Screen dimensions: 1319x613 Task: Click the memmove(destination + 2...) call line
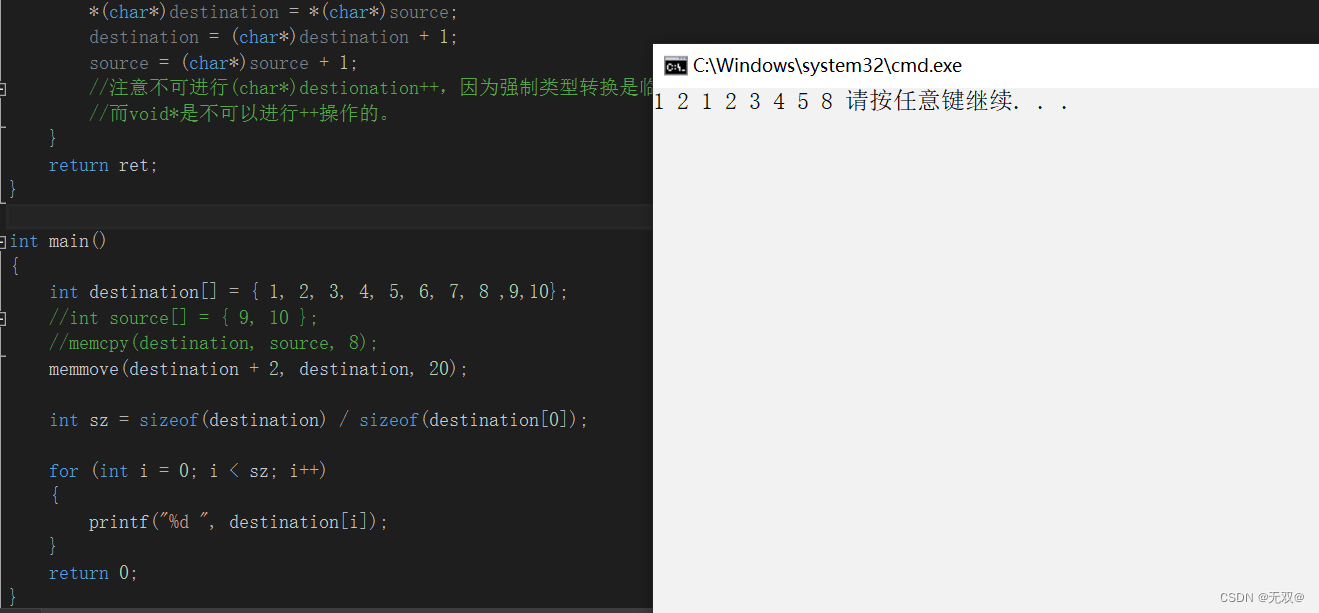tap(258, 369)
